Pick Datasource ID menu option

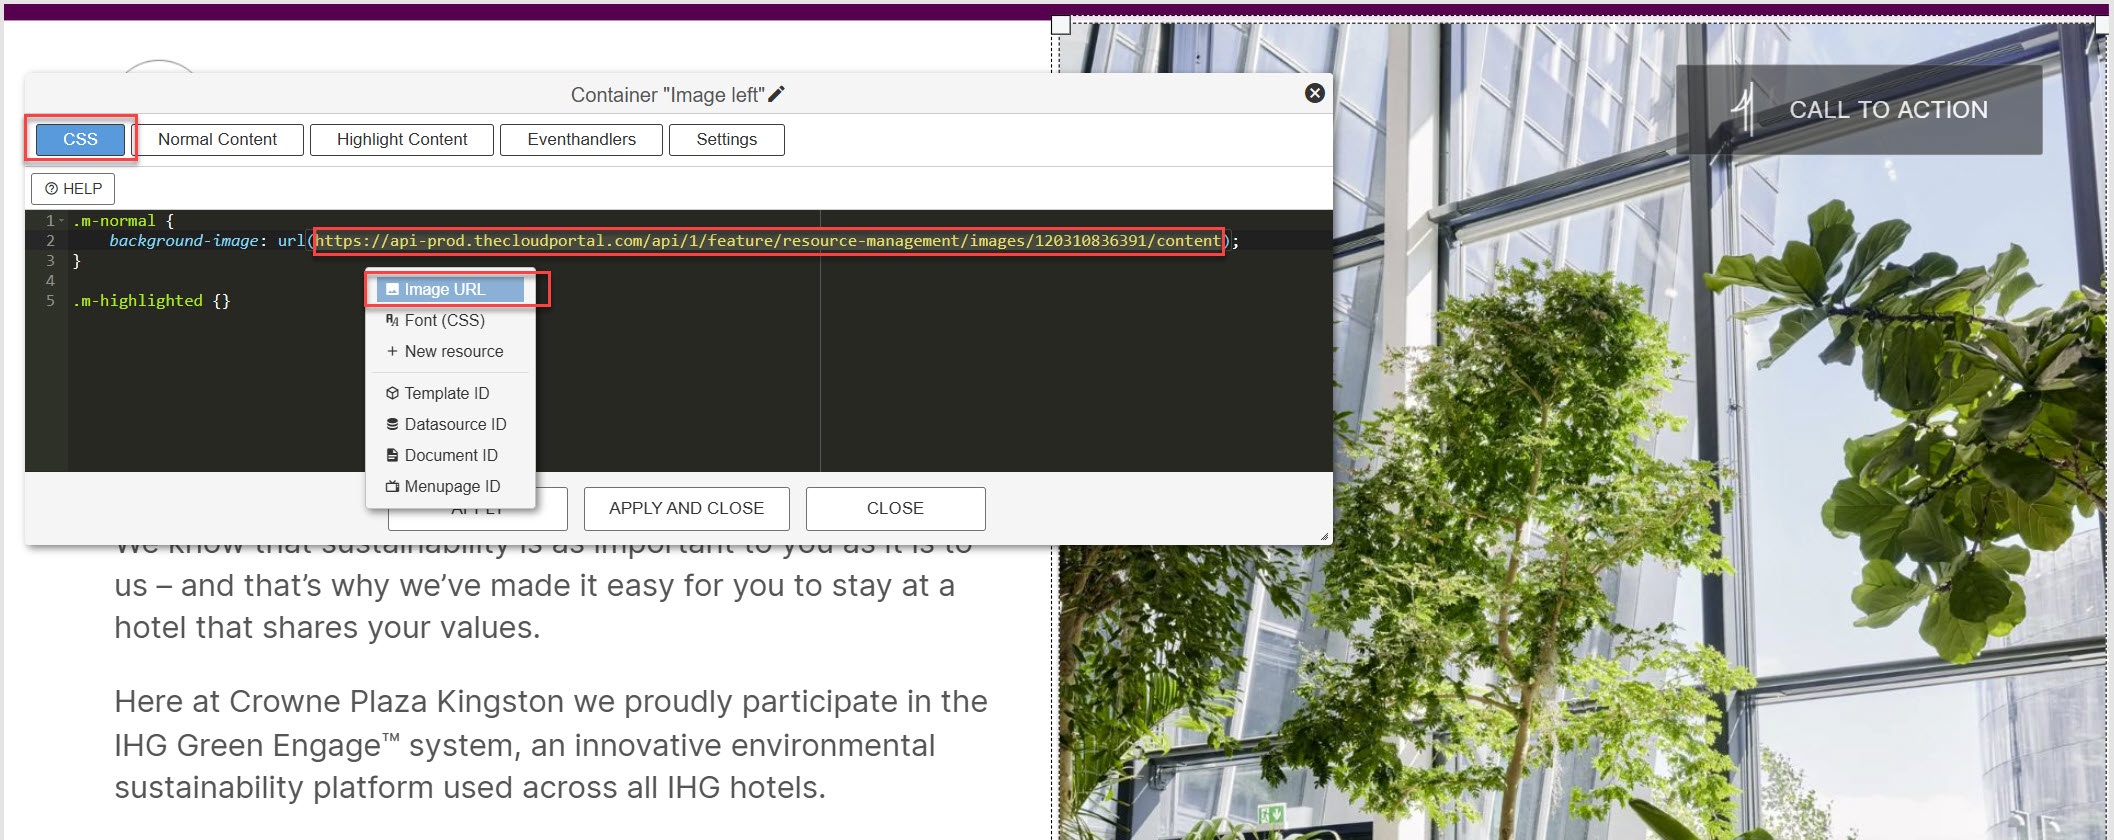coord(455,425)
